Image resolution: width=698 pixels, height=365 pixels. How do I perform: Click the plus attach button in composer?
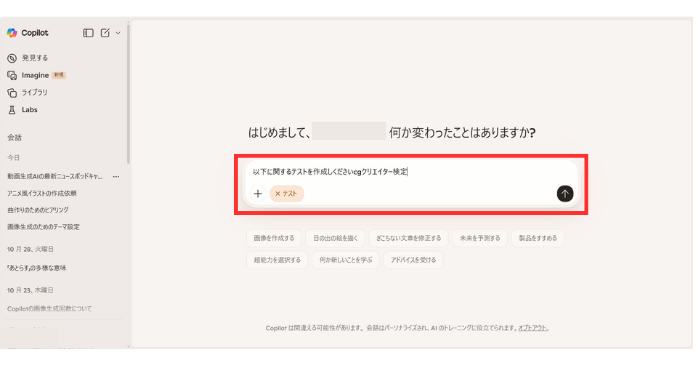pos(258,194)
